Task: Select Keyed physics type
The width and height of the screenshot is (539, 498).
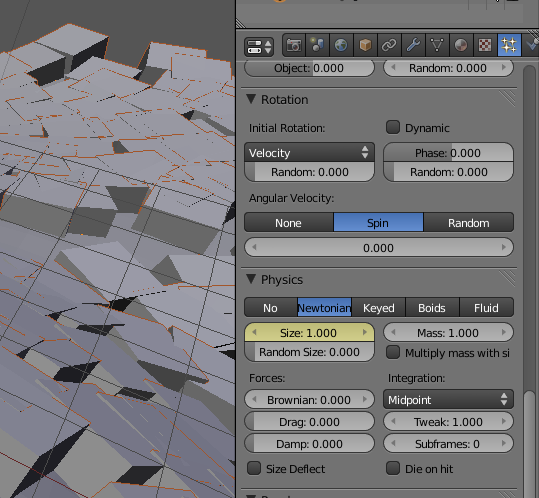Action: (x=378, y=308)
